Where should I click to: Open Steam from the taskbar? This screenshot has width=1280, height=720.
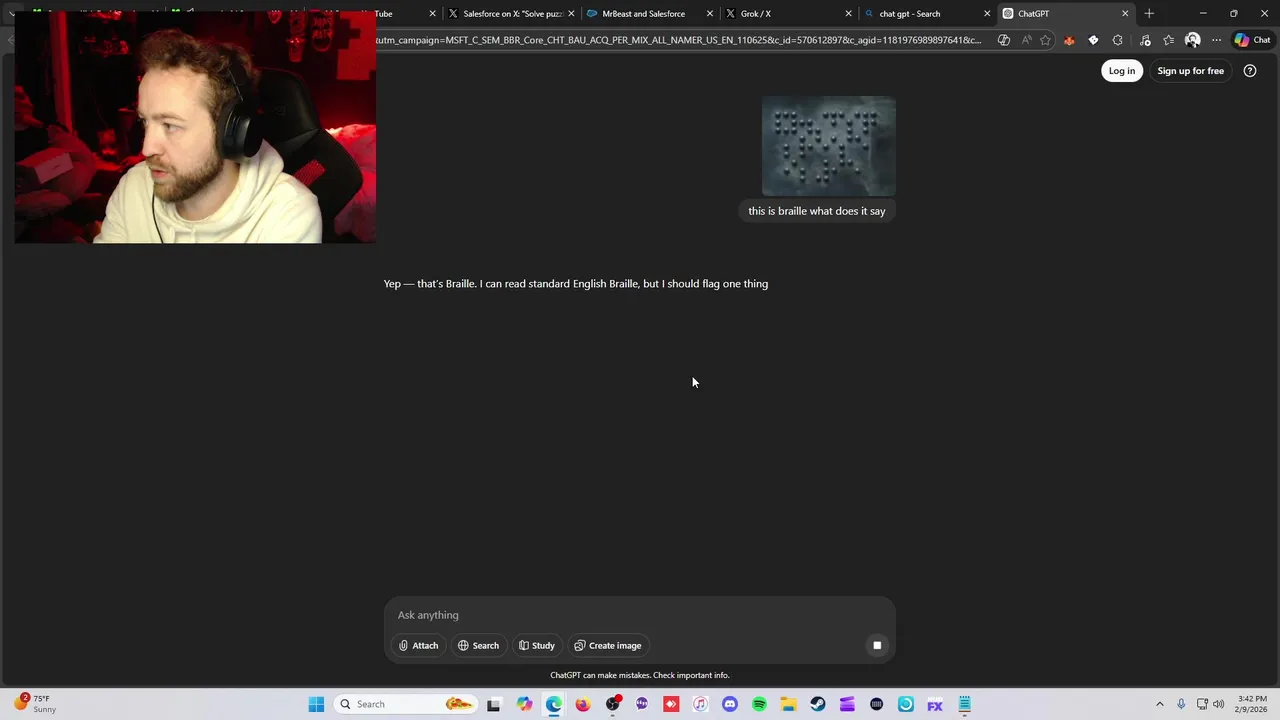click(817, 704)
